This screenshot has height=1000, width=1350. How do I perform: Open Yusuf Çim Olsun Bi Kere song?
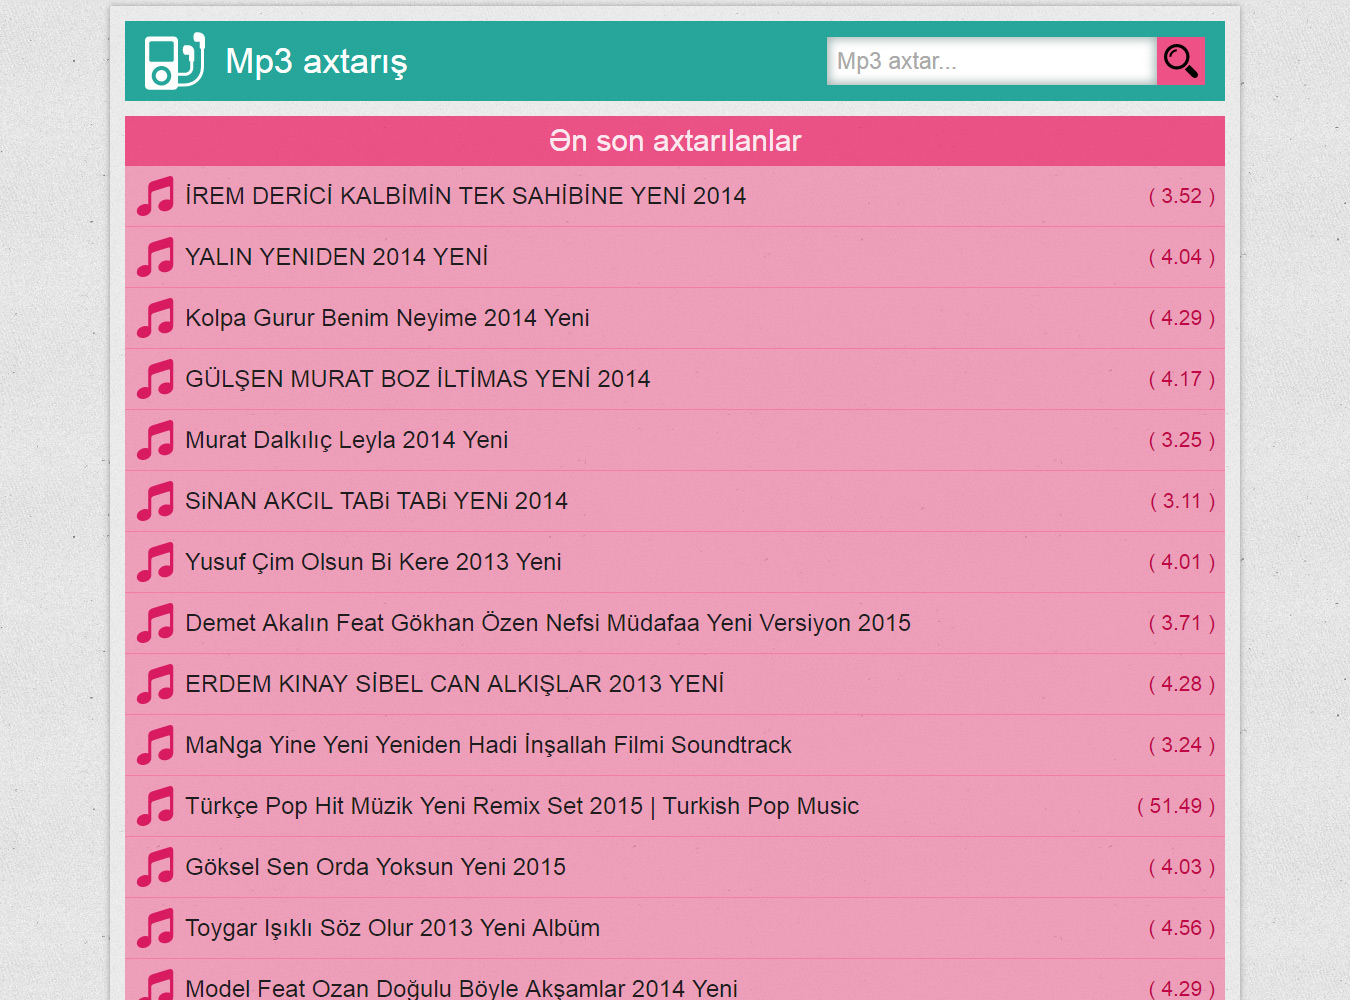[x=373, y=562]
